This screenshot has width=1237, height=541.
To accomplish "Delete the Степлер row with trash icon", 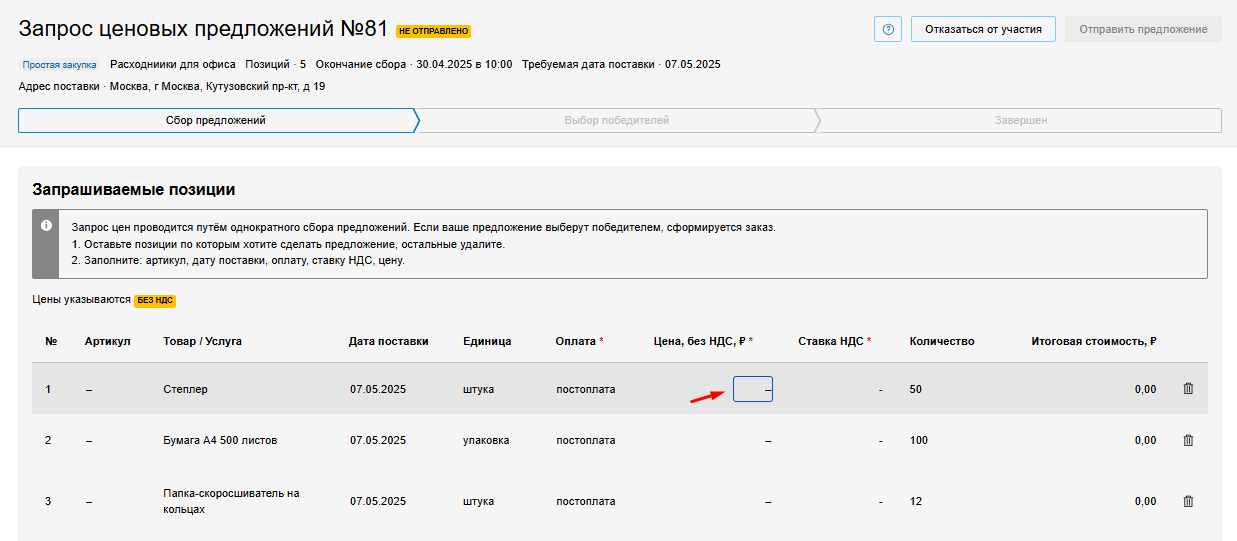I will coord(1188,389).
